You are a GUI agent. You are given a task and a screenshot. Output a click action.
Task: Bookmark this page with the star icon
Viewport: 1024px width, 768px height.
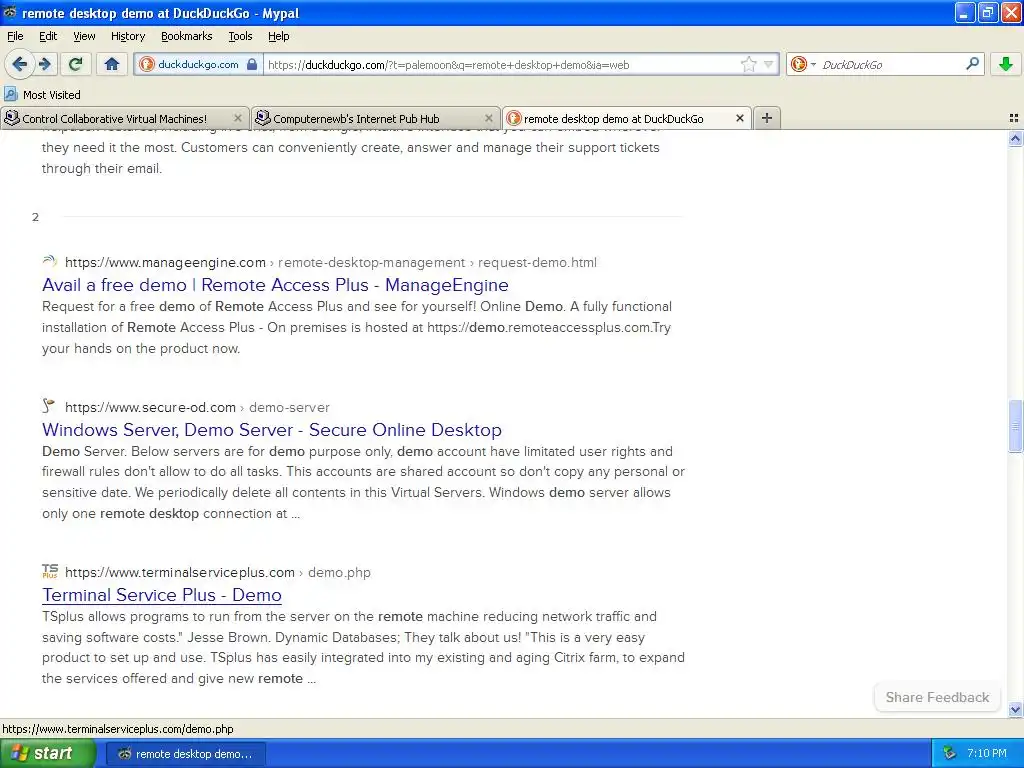point(748,64)
